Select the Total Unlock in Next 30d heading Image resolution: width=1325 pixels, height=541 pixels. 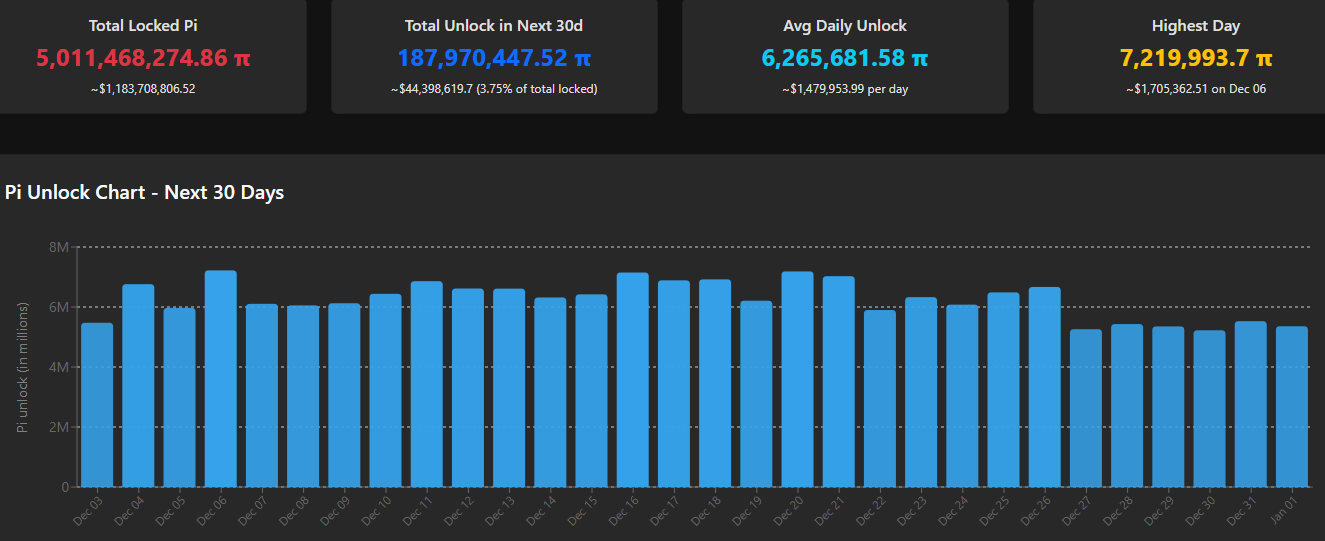click(494, 26)
